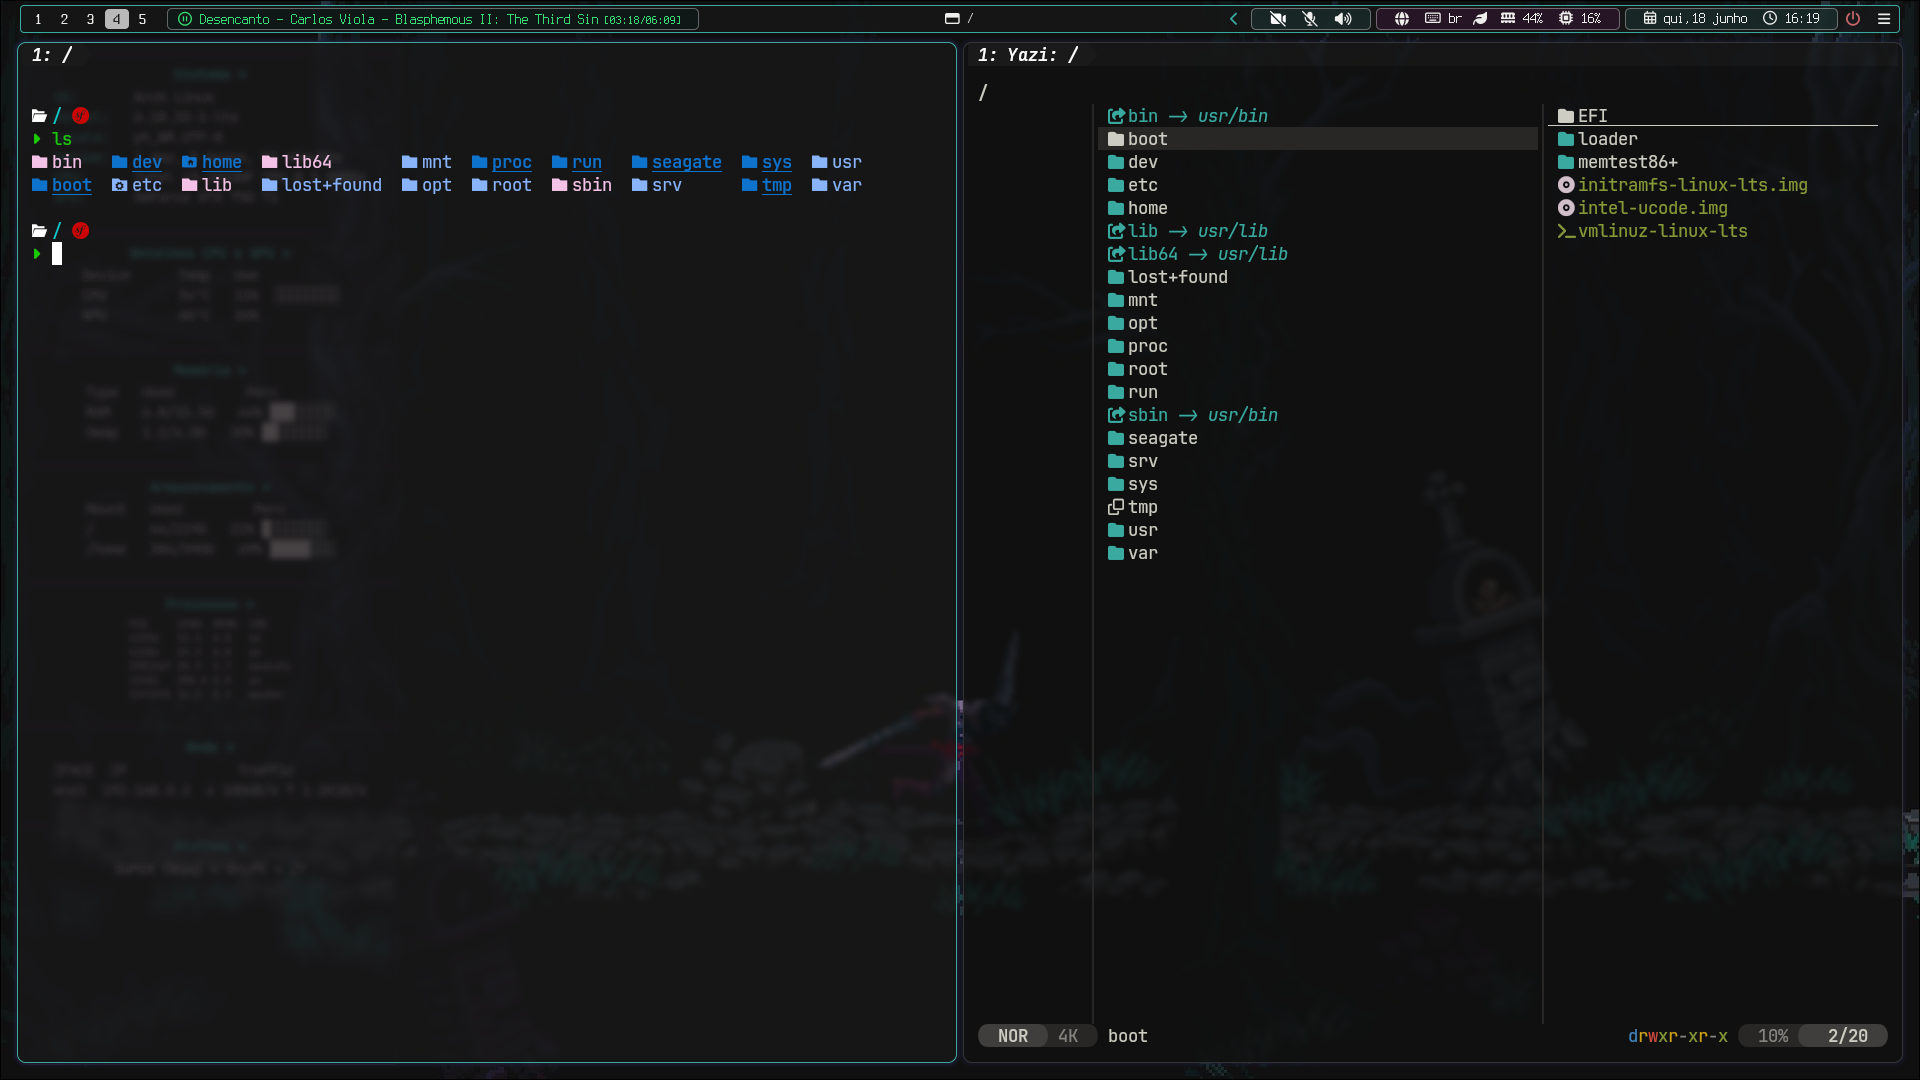Select the lib symlink to usr/lib
1920x1080 pixels.
tap(1318, 231)
